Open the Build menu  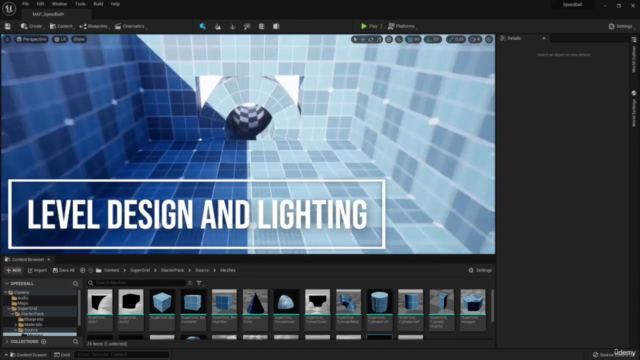pyautogui.click(x=98, y=4)
